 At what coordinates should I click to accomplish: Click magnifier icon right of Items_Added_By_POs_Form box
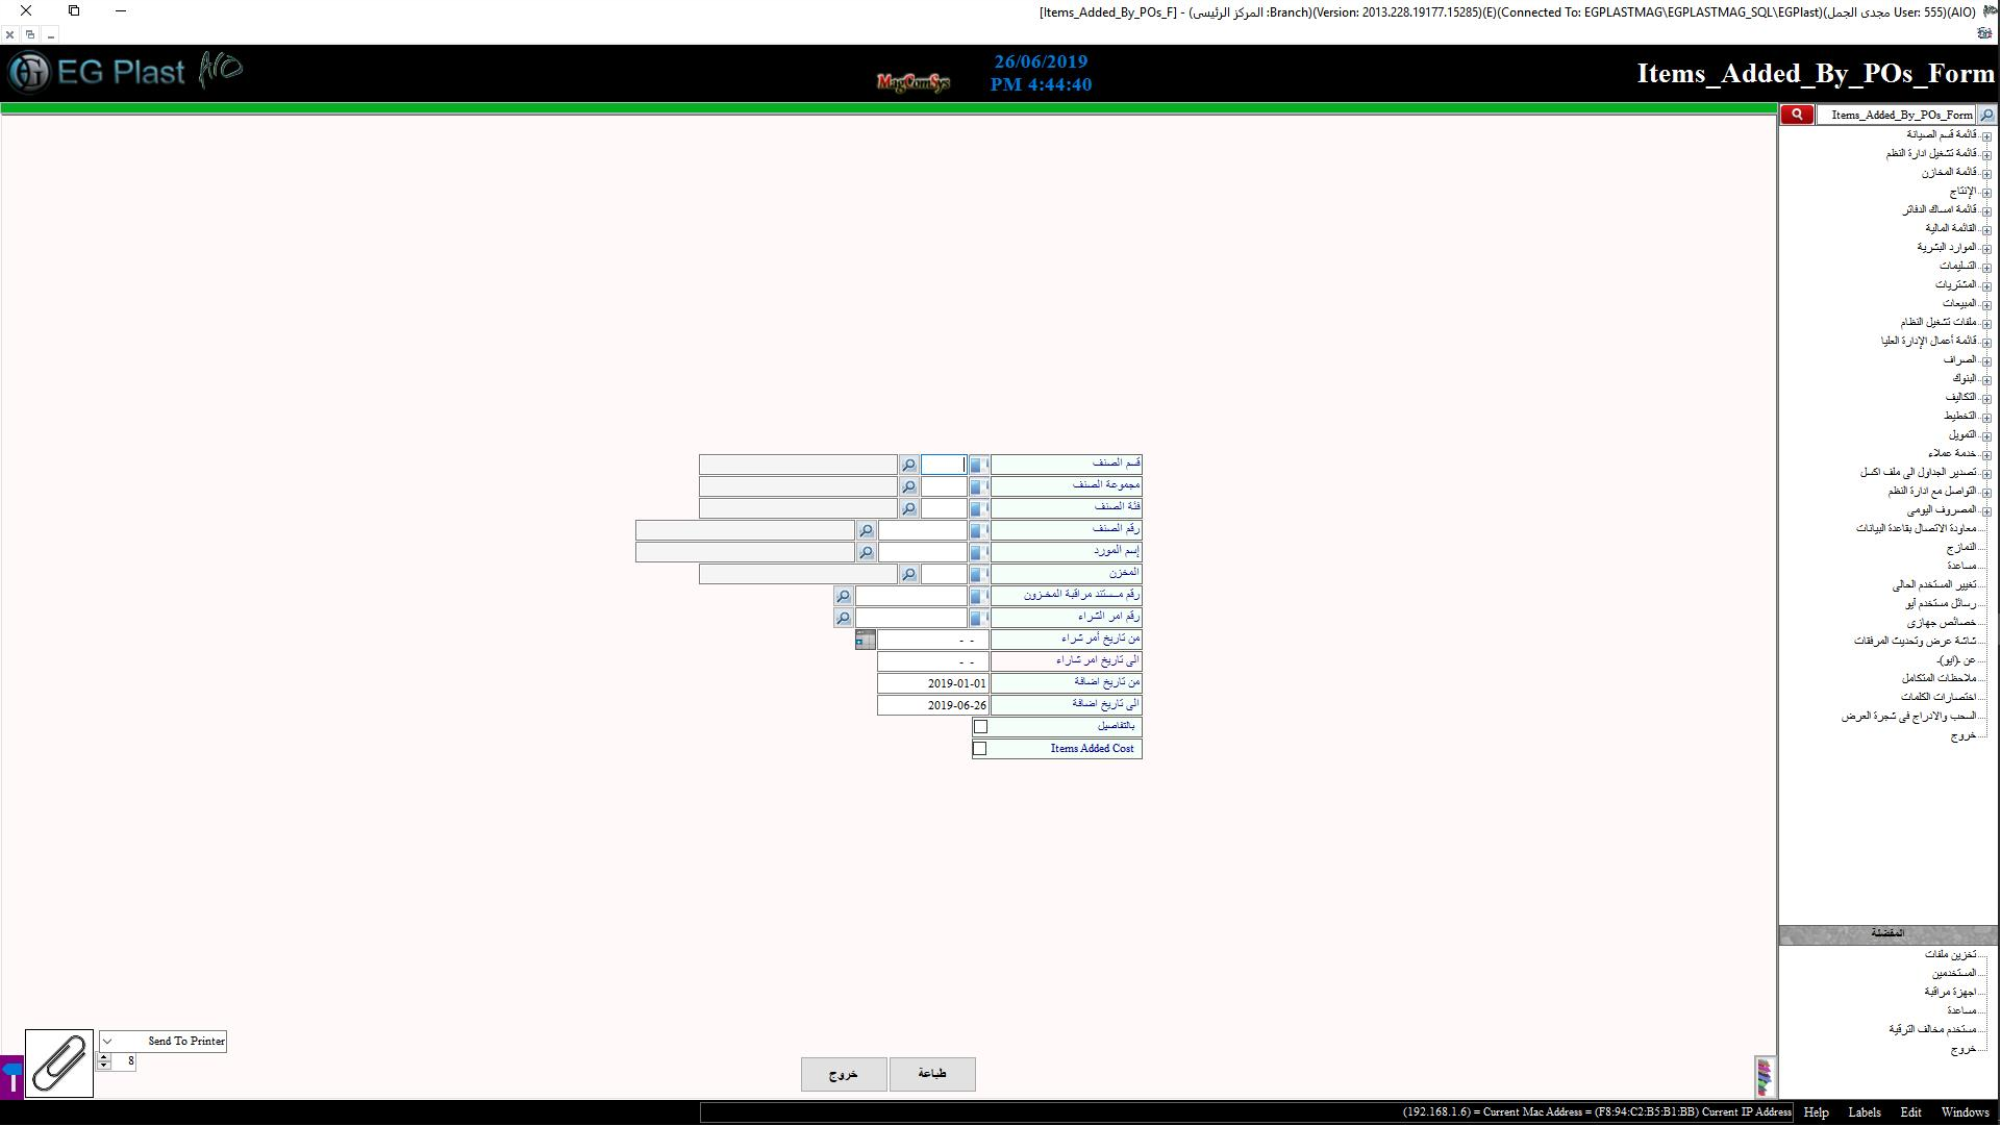click(1987, 115)
